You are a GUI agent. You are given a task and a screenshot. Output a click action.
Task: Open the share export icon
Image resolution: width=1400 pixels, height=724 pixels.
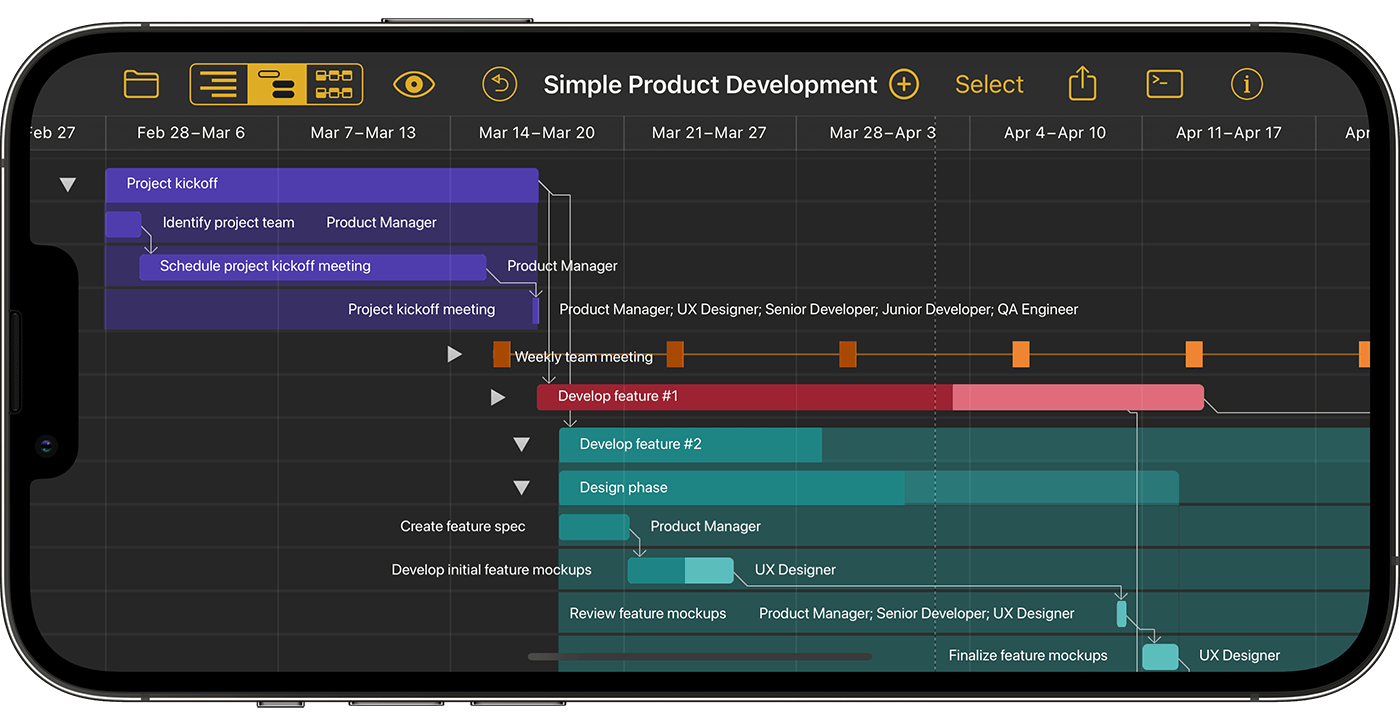click(x=1082, y=84)
